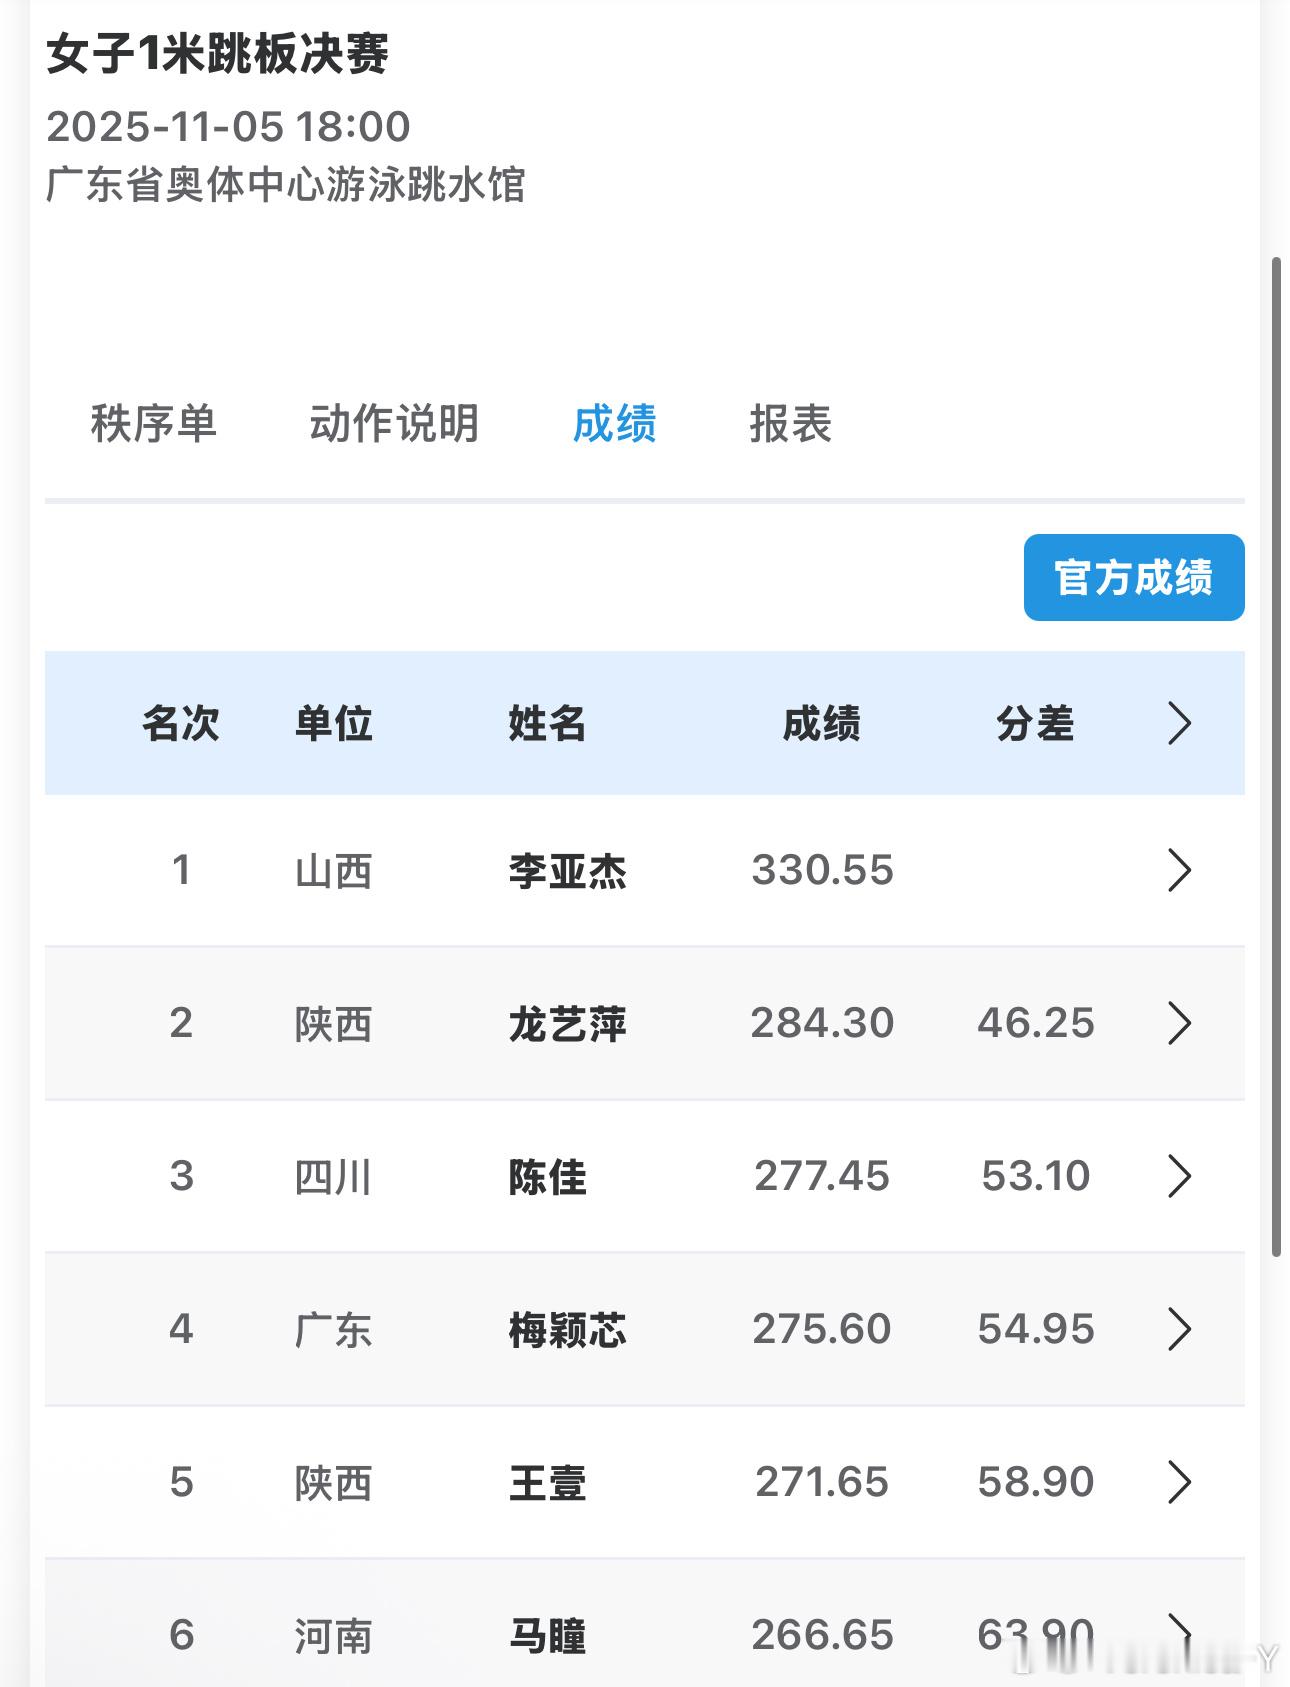Click athlete name 梅颖芯
The height and width of the screenshot is (1687, 1290).
point(567,1330)
